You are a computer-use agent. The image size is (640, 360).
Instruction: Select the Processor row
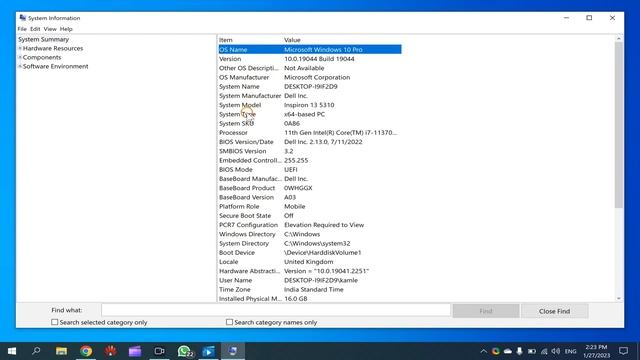coord(310,133)
